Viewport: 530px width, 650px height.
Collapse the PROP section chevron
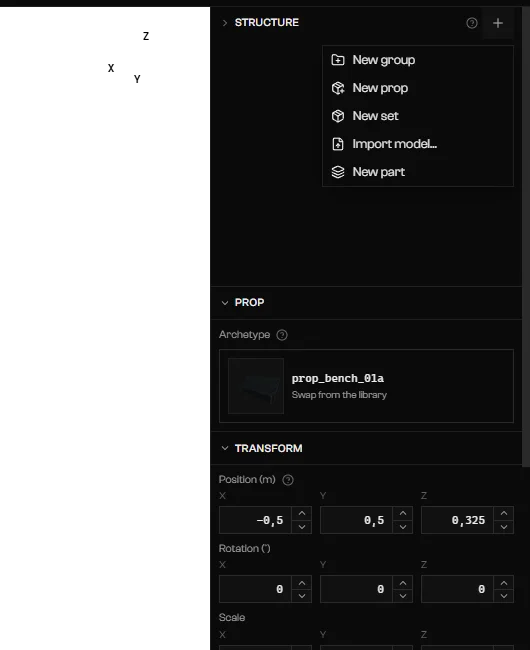(x=225, y=303)
